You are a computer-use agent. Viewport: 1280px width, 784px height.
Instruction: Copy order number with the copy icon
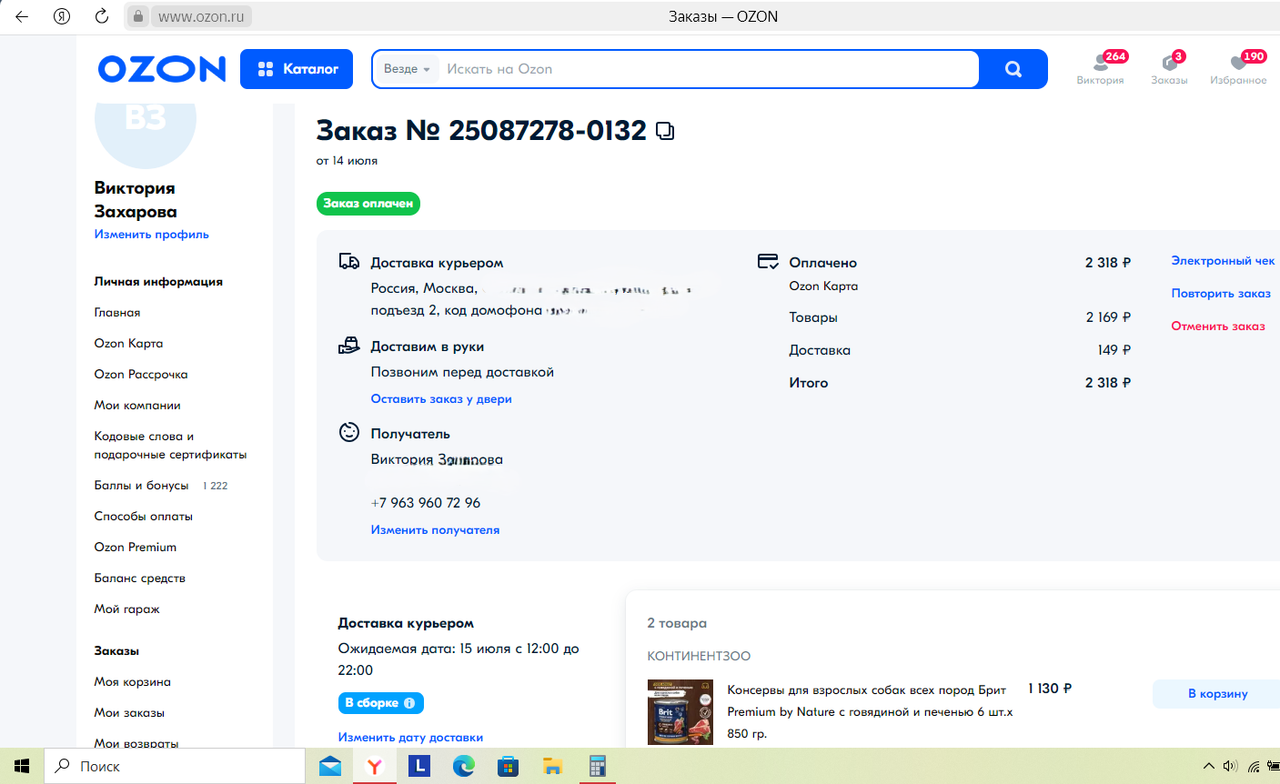pos(665,131)
